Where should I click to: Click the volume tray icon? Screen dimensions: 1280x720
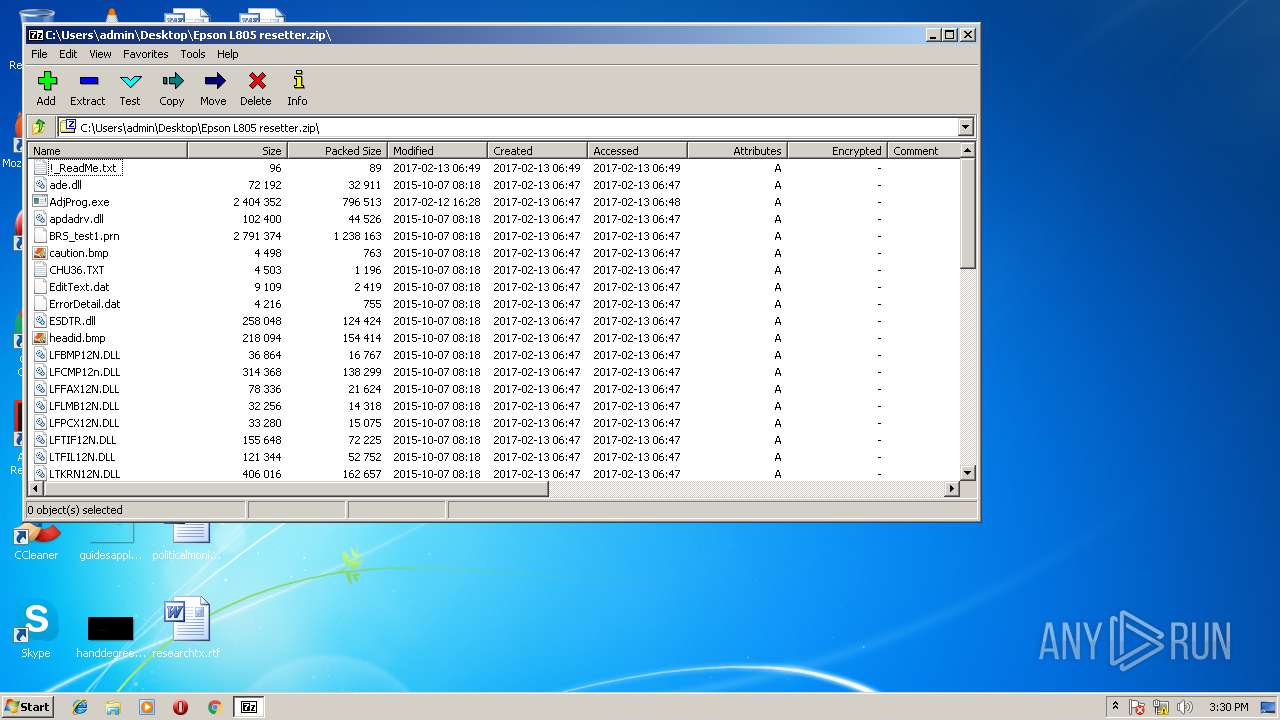[x=1185, y=707]
